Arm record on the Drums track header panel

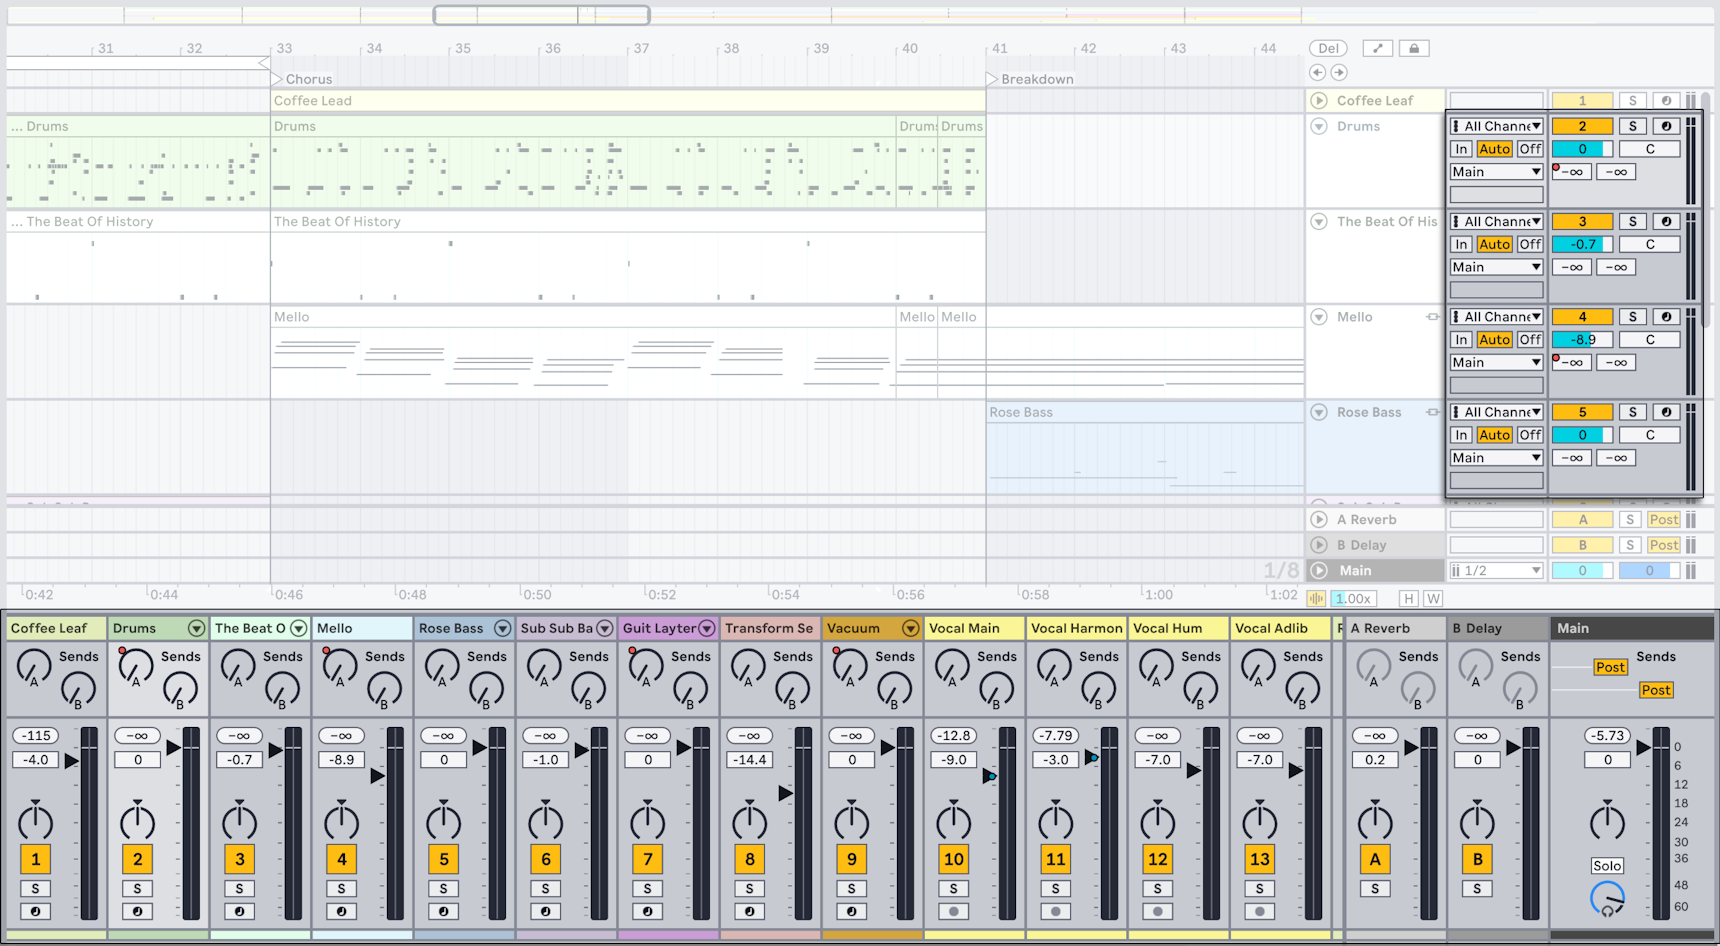pyautogui.click(x=1665, y=126)
